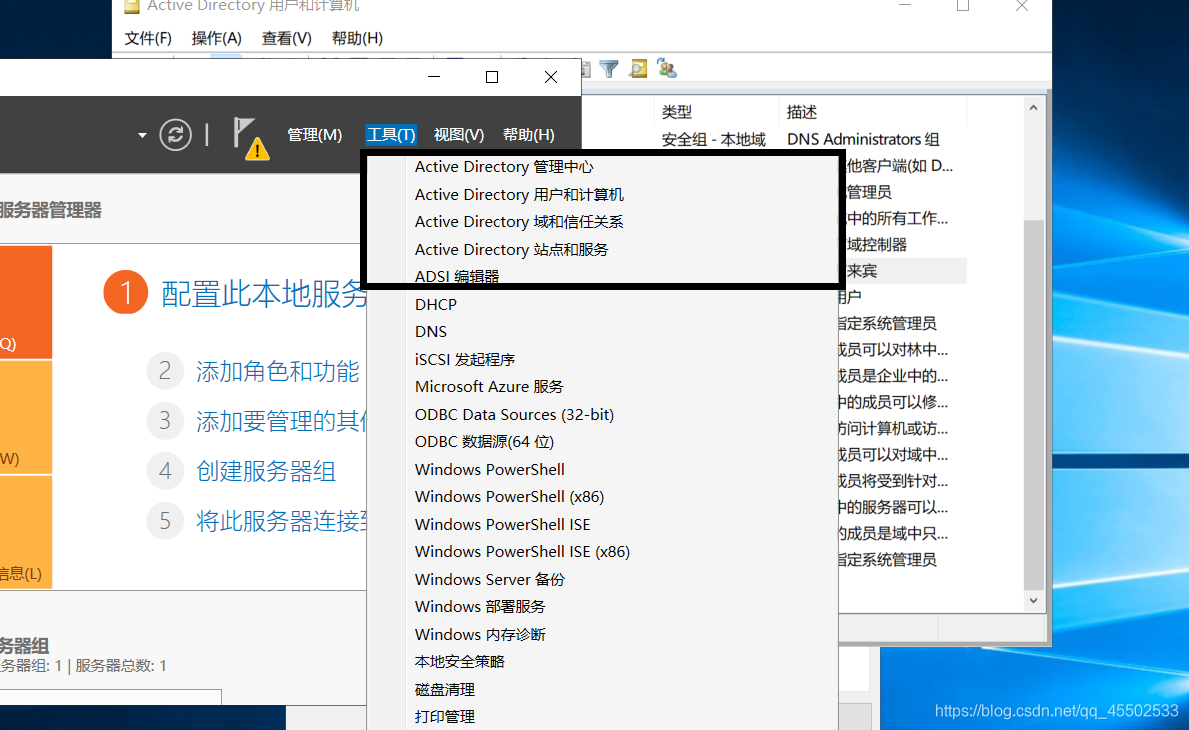The height and width of the screenshot is (730, 1189).
Task: Open 视图(V) menu in Server Manager
Action: (x=459, y=135)
